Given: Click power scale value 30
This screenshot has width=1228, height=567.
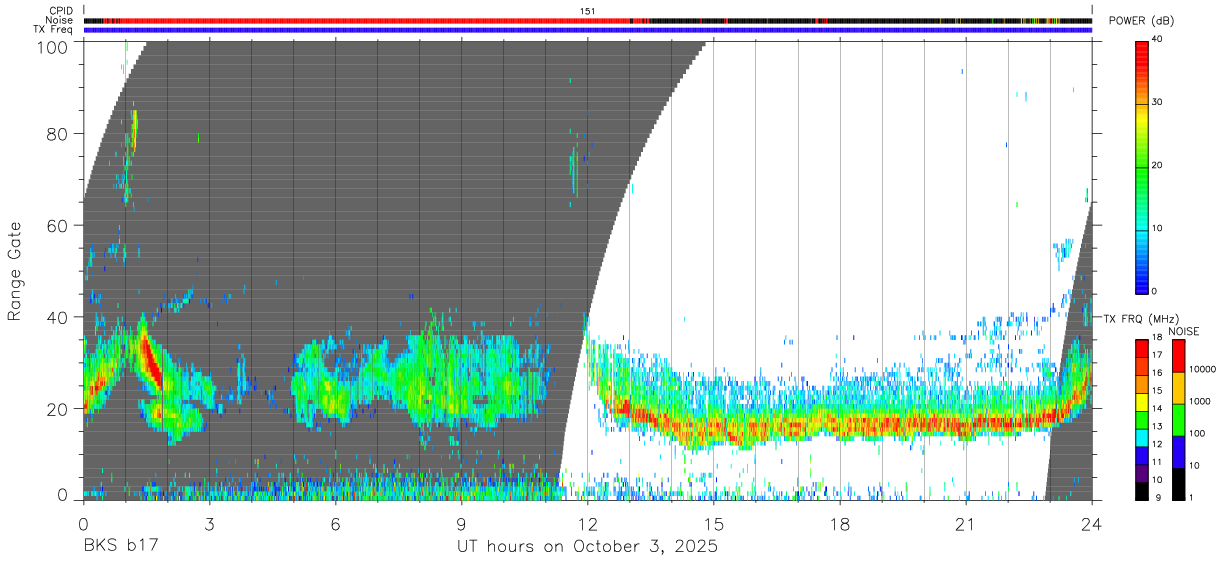Looking at the screenshot, I should pyautogui.click(x=1158, y=102).
